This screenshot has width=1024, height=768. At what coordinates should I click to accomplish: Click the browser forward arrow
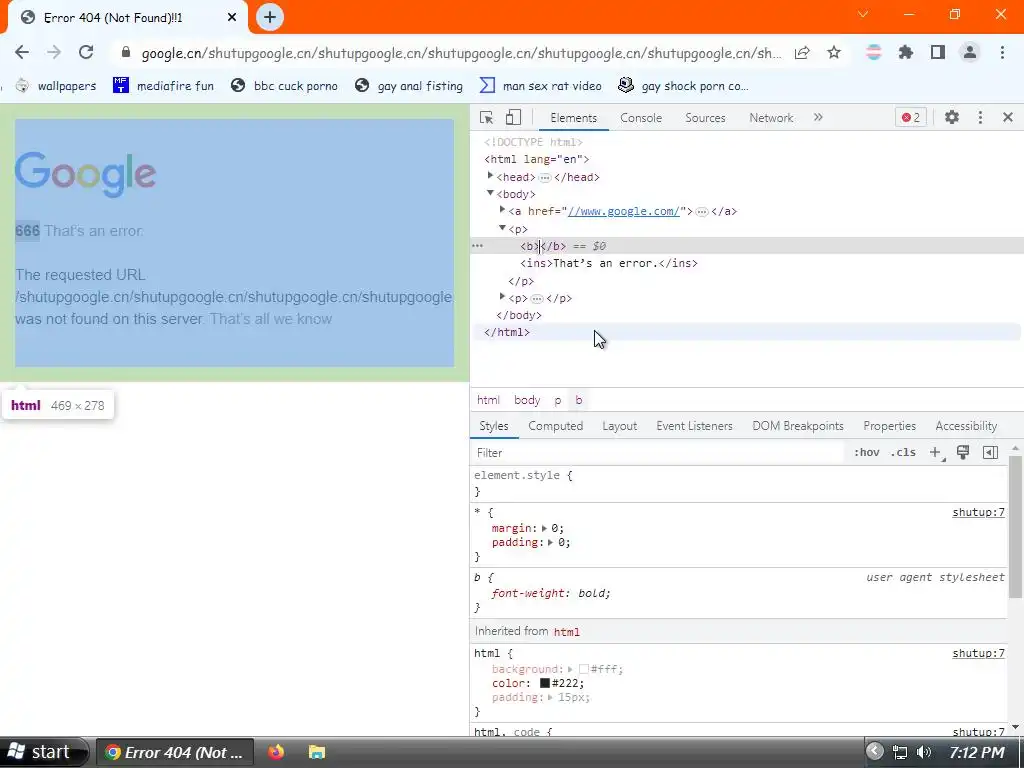[x=54, y=52]
